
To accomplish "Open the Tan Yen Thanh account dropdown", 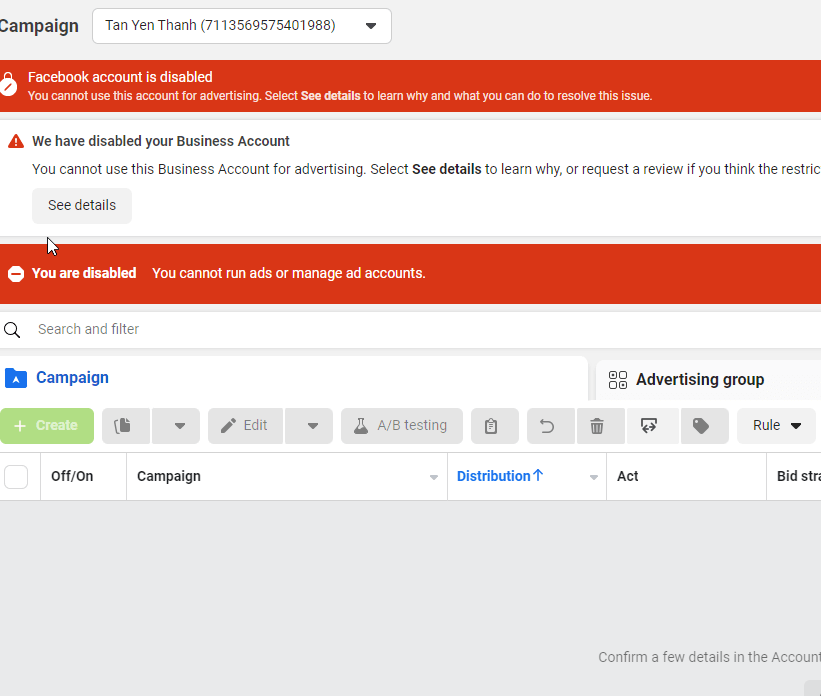I will 241,26.
